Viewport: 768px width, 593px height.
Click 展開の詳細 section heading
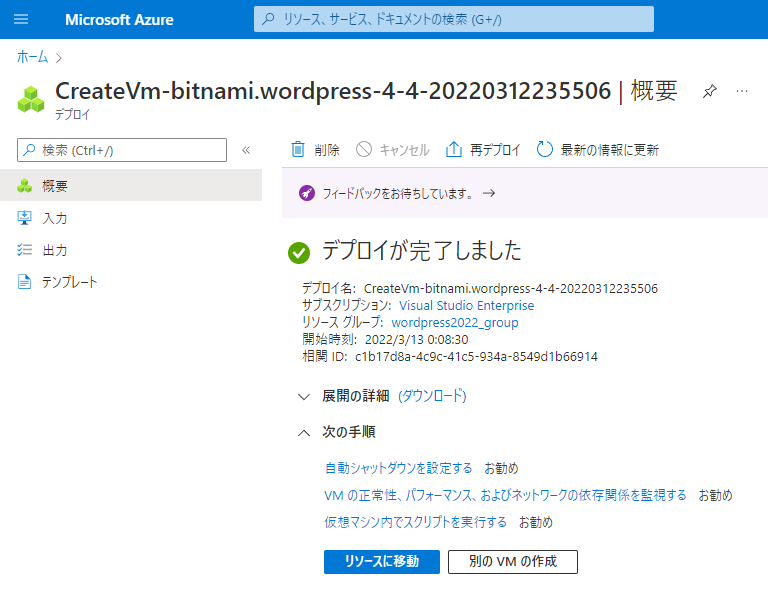coord(356,396)
